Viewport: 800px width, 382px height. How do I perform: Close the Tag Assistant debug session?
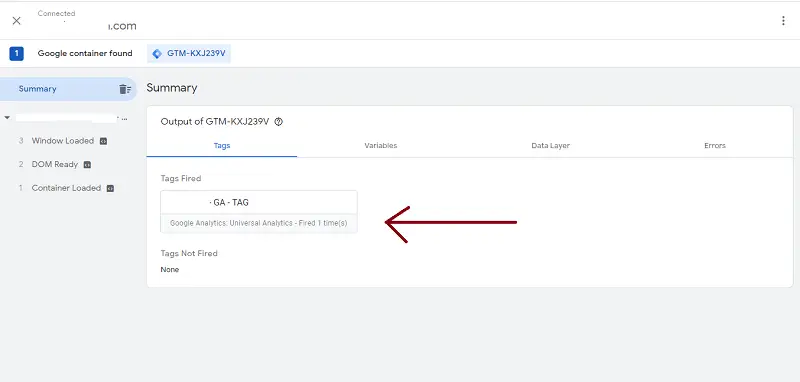[16, 21]
